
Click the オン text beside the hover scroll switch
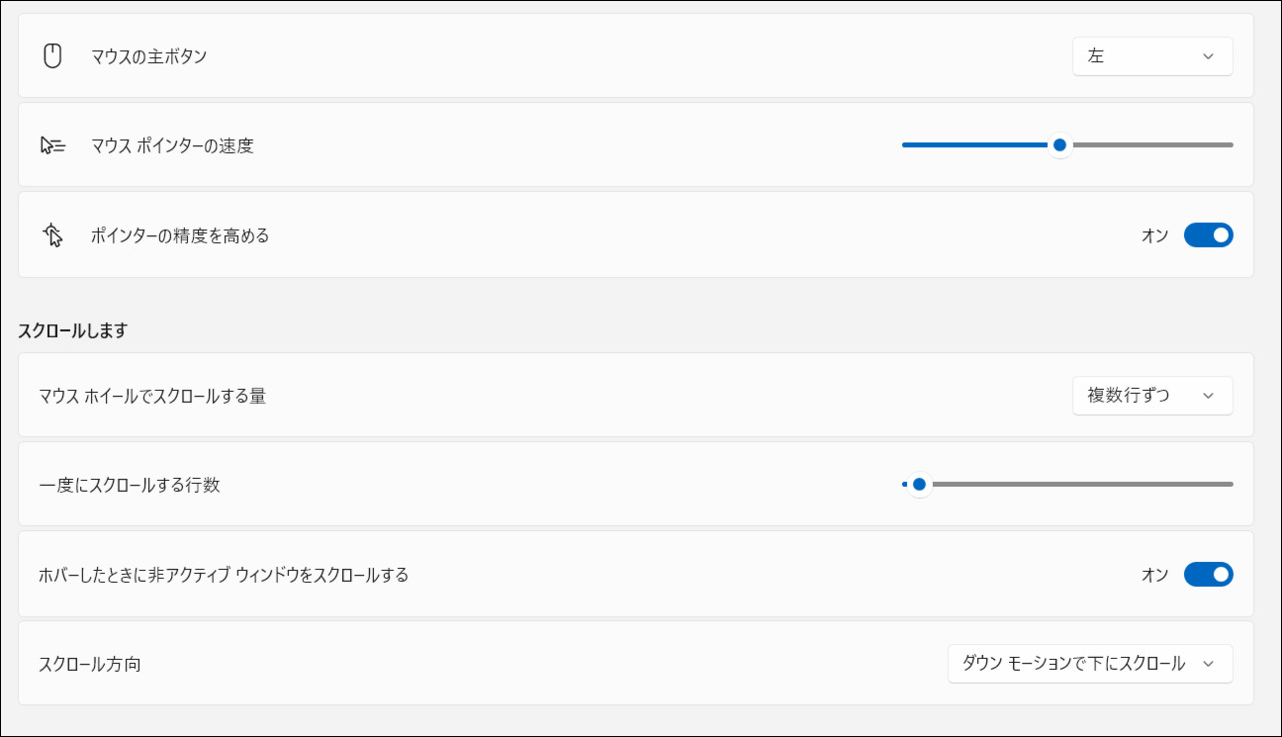[1155, 575]
